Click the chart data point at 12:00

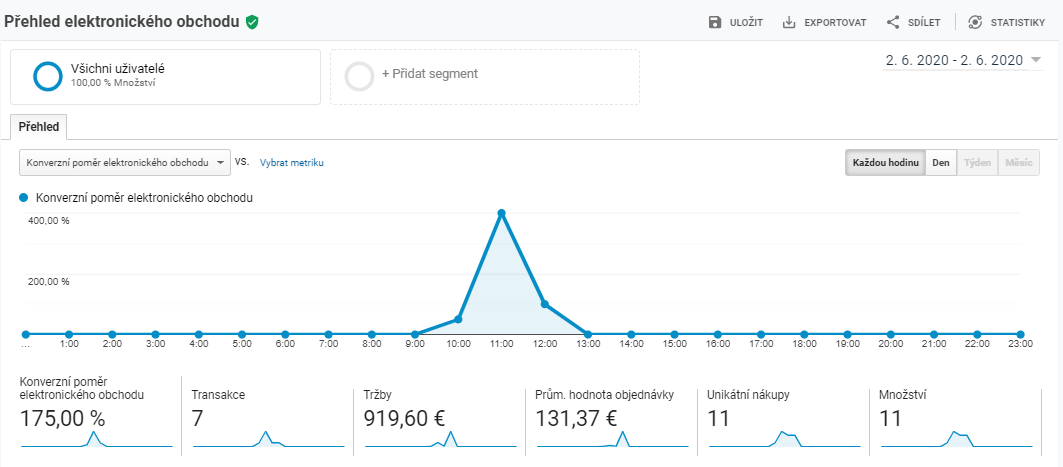pos(544,304)
